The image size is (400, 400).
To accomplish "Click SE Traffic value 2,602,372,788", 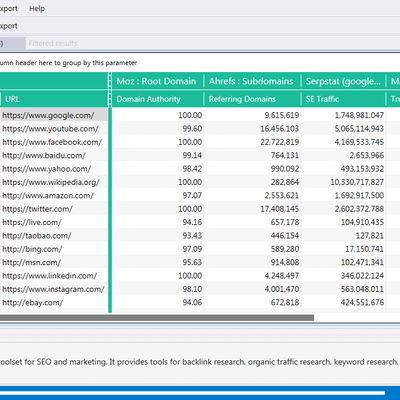I will click(359, 209).
